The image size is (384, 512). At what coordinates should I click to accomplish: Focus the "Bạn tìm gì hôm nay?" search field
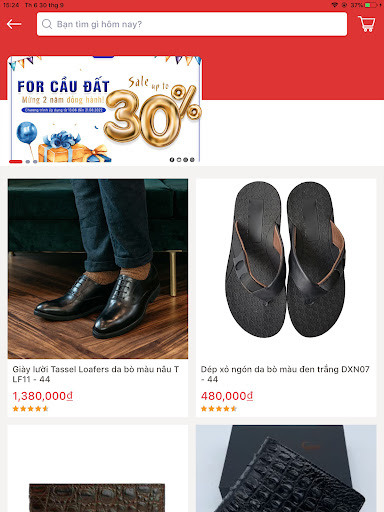(192, 24)
